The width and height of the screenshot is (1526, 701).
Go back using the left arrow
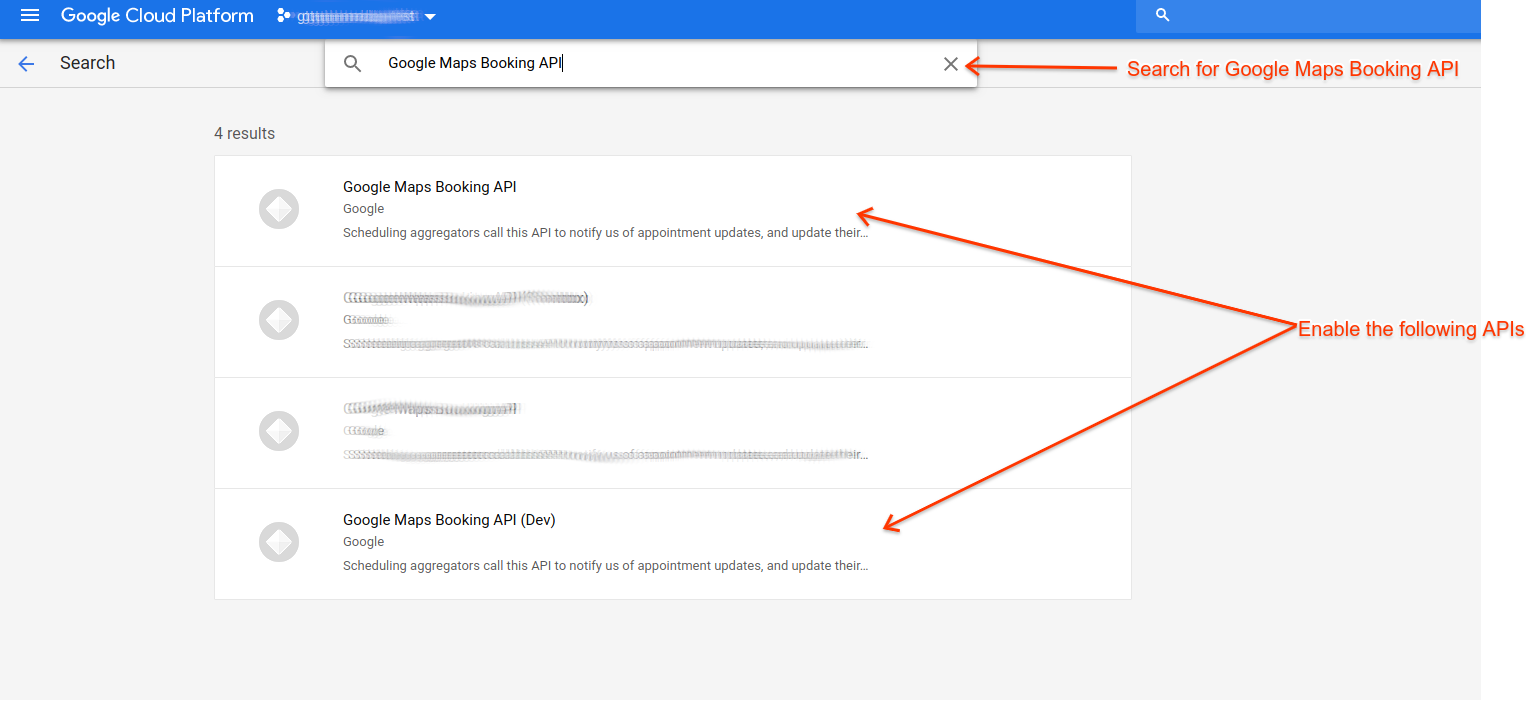[26, 64]
